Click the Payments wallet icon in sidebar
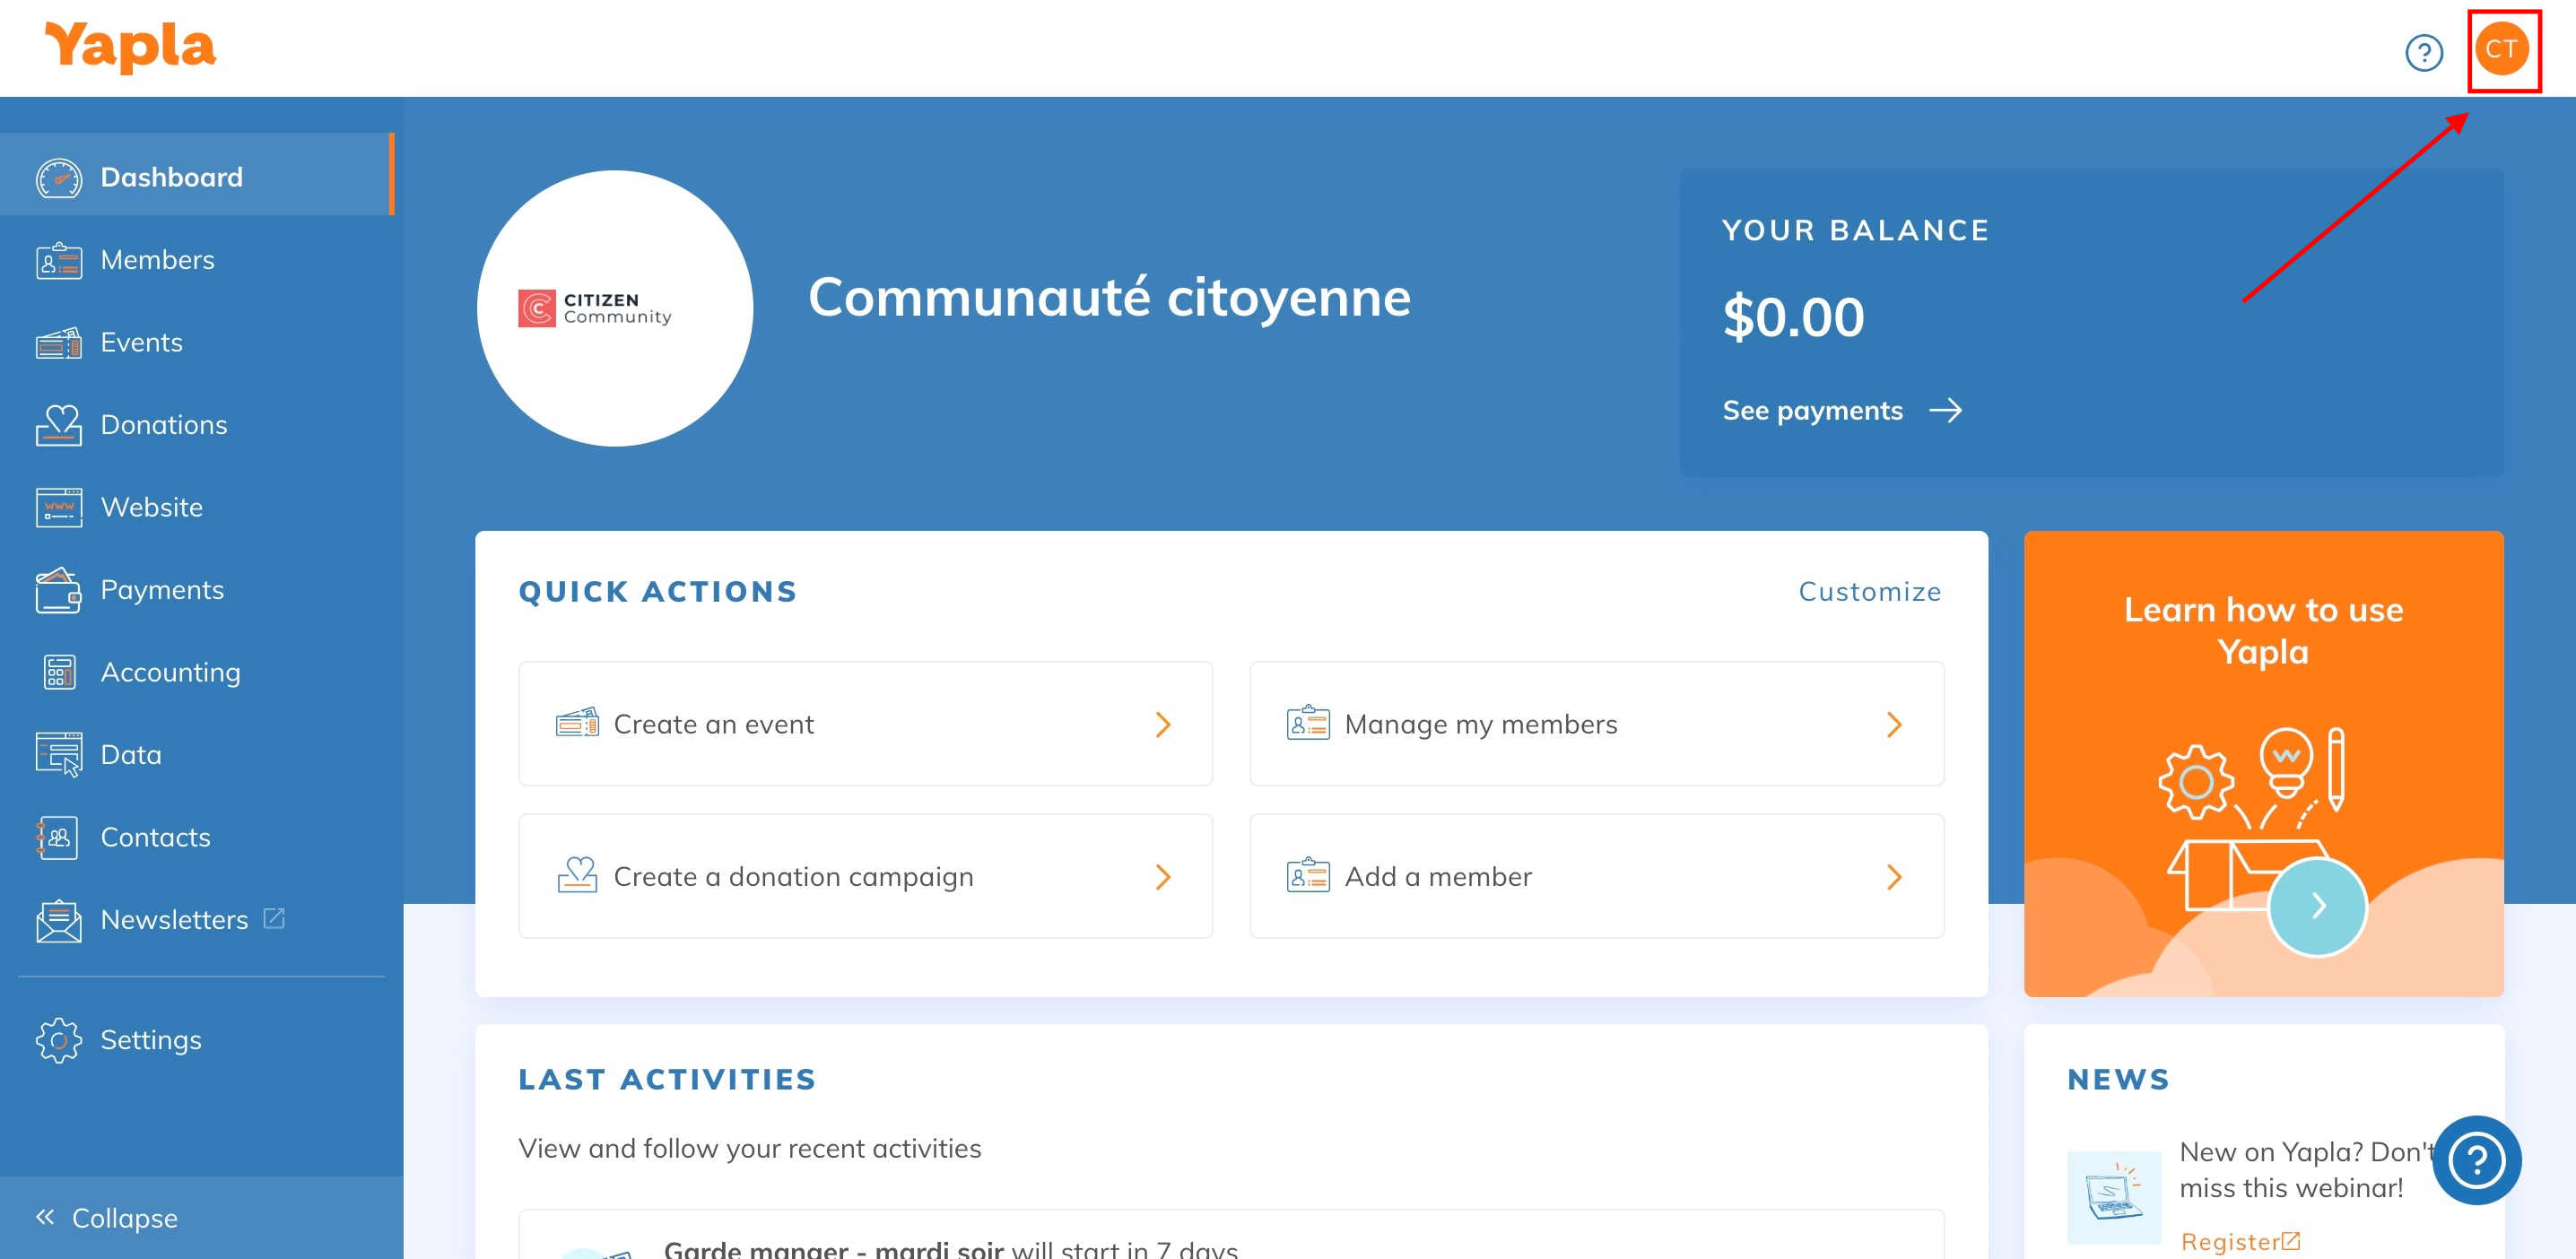Image resolution: width=2576 pixels, height=1259 pixels. (x=59, y=590)
